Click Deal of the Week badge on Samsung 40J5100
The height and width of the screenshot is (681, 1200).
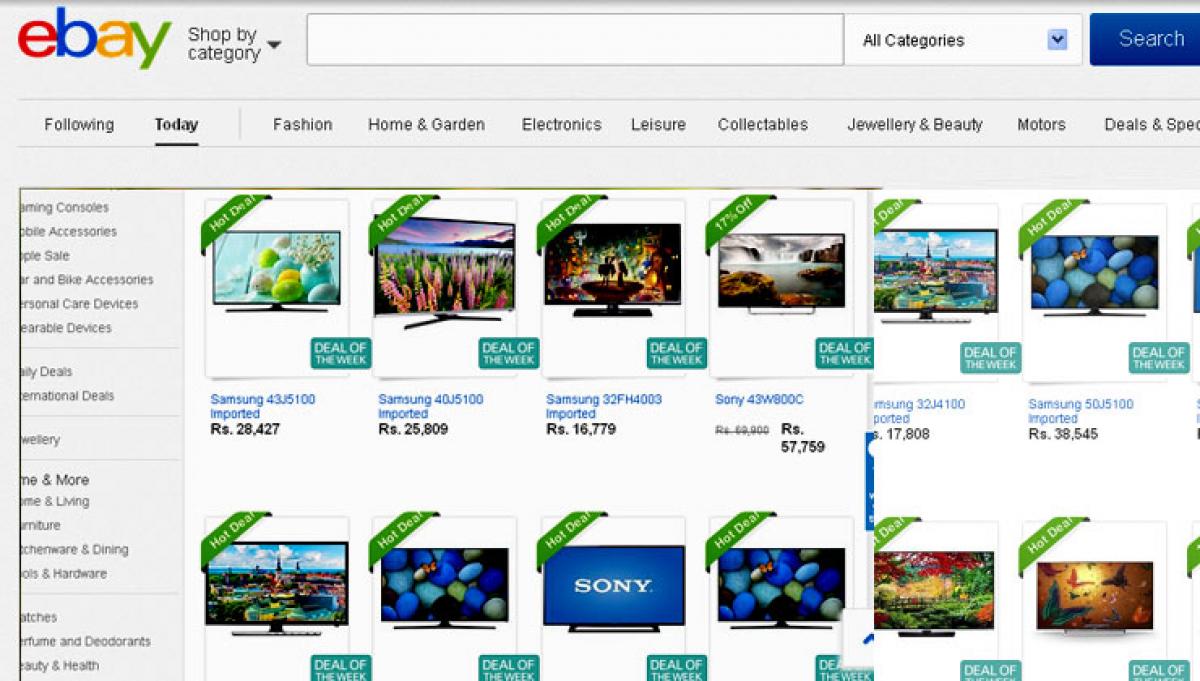pyautogui.click(x=509, y=354)
